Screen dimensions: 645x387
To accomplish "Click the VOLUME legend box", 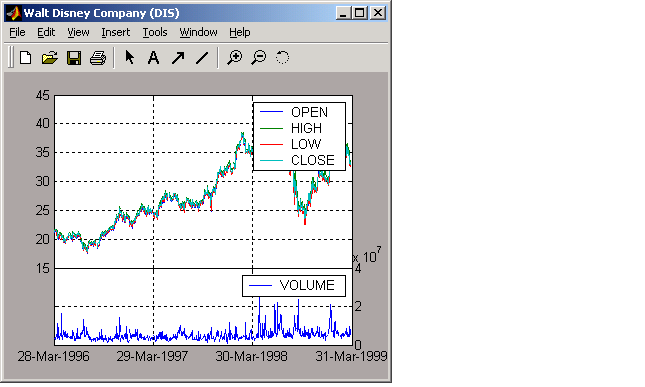I will click(x=294, y=285).
